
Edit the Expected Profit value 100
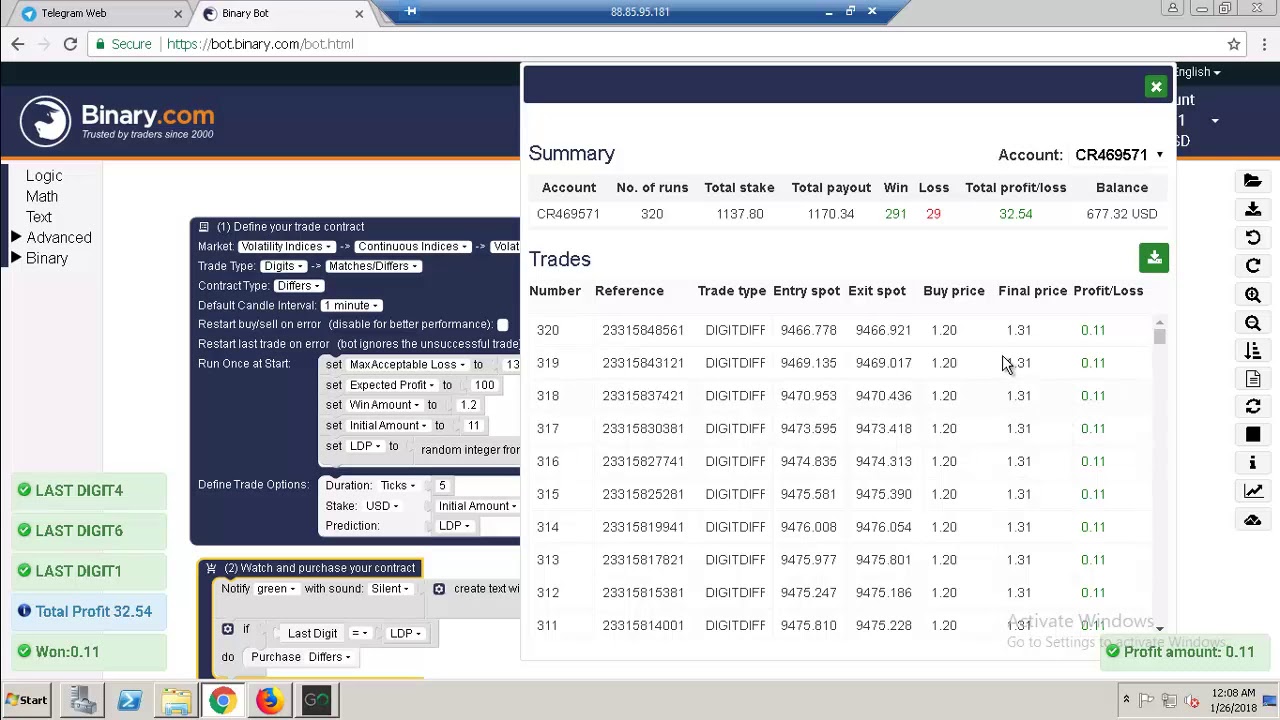pyautogui.click(x=484, y=385)
